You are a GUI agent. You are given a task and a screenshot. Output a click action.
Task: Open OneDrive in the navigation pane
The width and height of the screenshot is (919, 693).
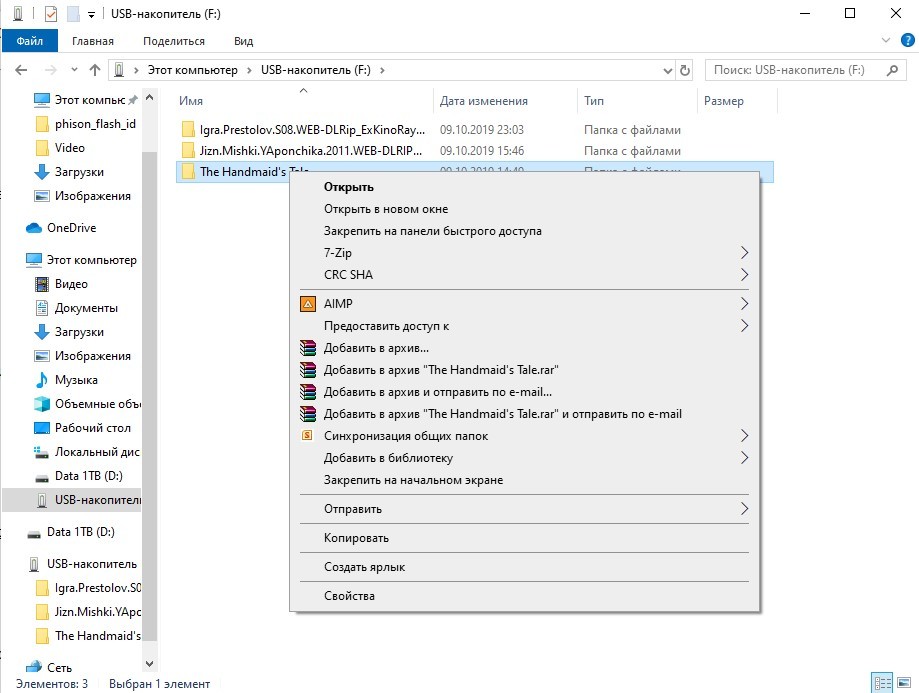(x=70, y=228)
